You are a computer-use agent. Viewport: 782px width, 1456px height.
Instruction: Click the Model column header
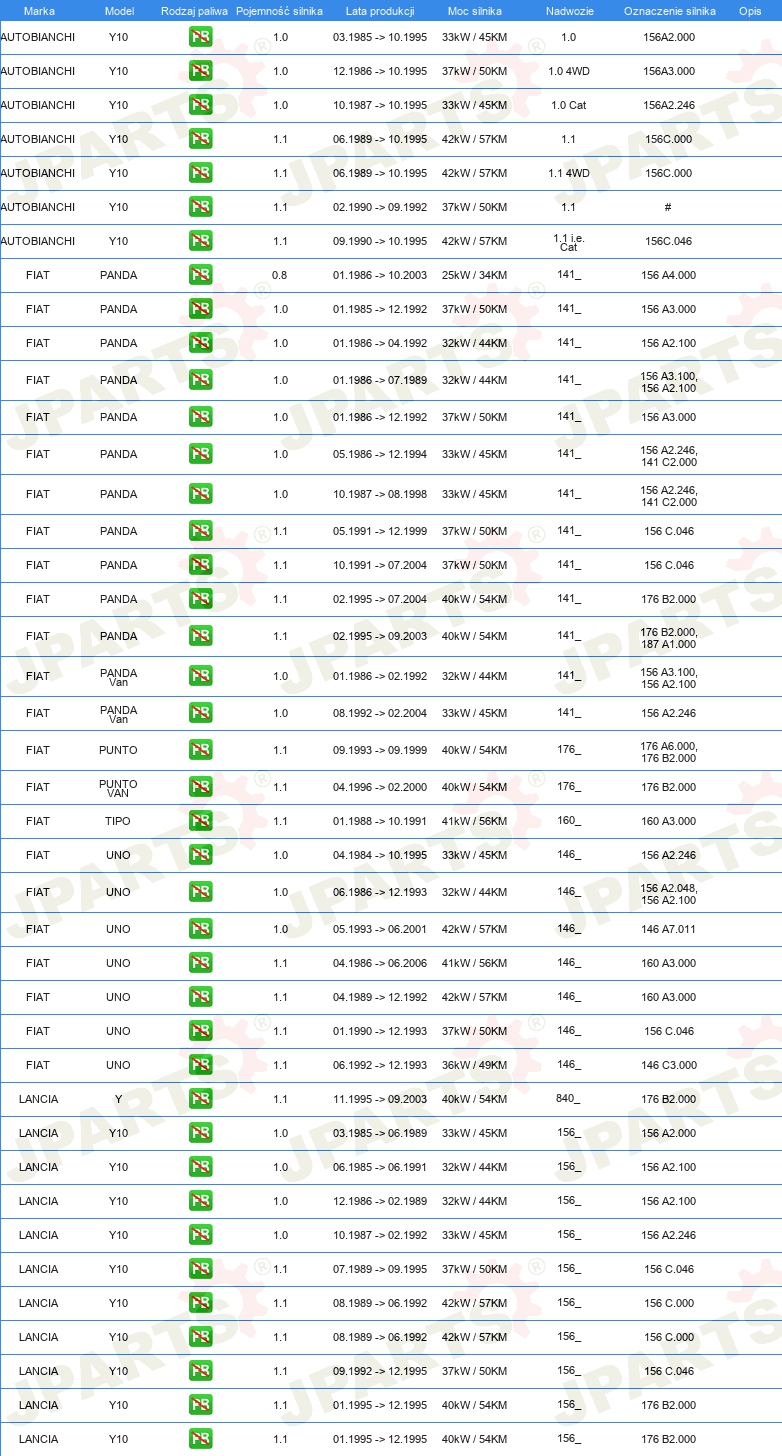pos(119,11)
